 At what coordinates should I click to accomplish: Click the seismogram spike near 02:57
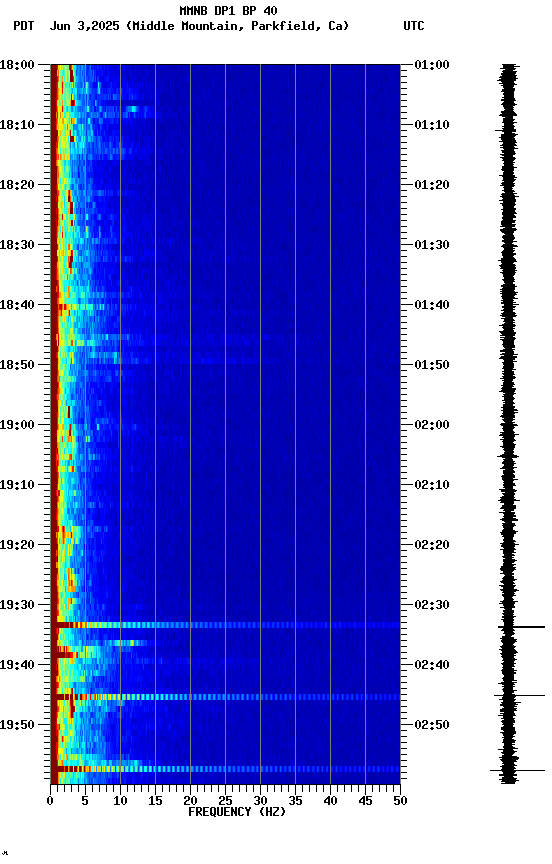[517, 770]
